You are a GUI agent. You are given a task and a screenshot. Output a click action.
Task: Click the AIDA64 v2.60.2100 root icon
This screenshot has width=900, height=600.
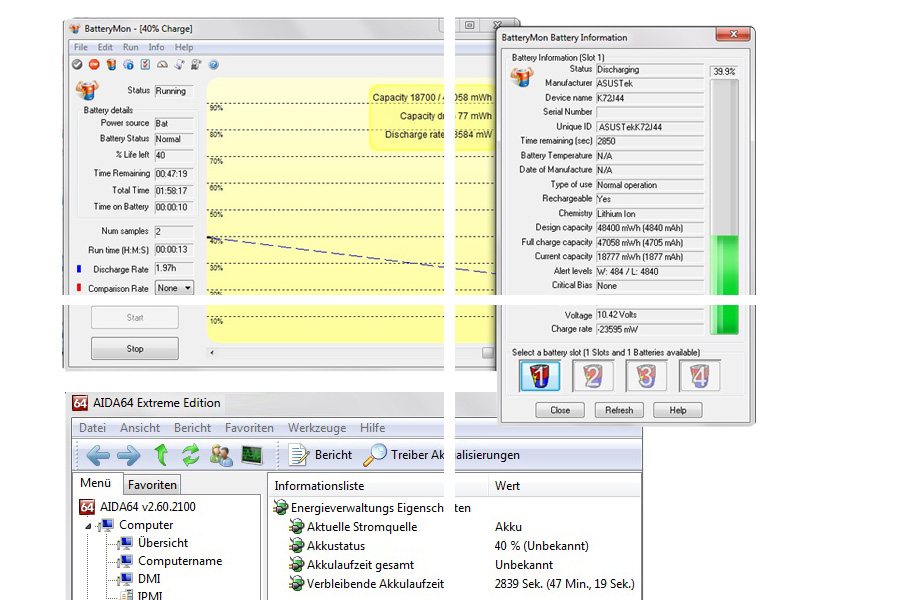point(87,507)
